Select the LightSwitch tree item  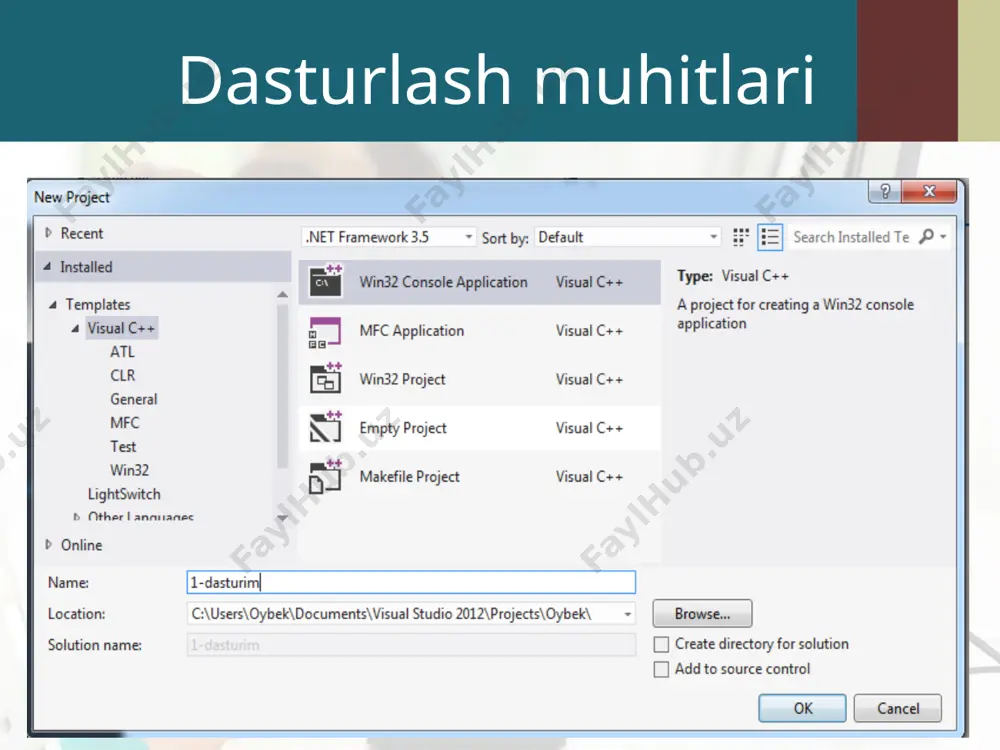pos(124,494)
